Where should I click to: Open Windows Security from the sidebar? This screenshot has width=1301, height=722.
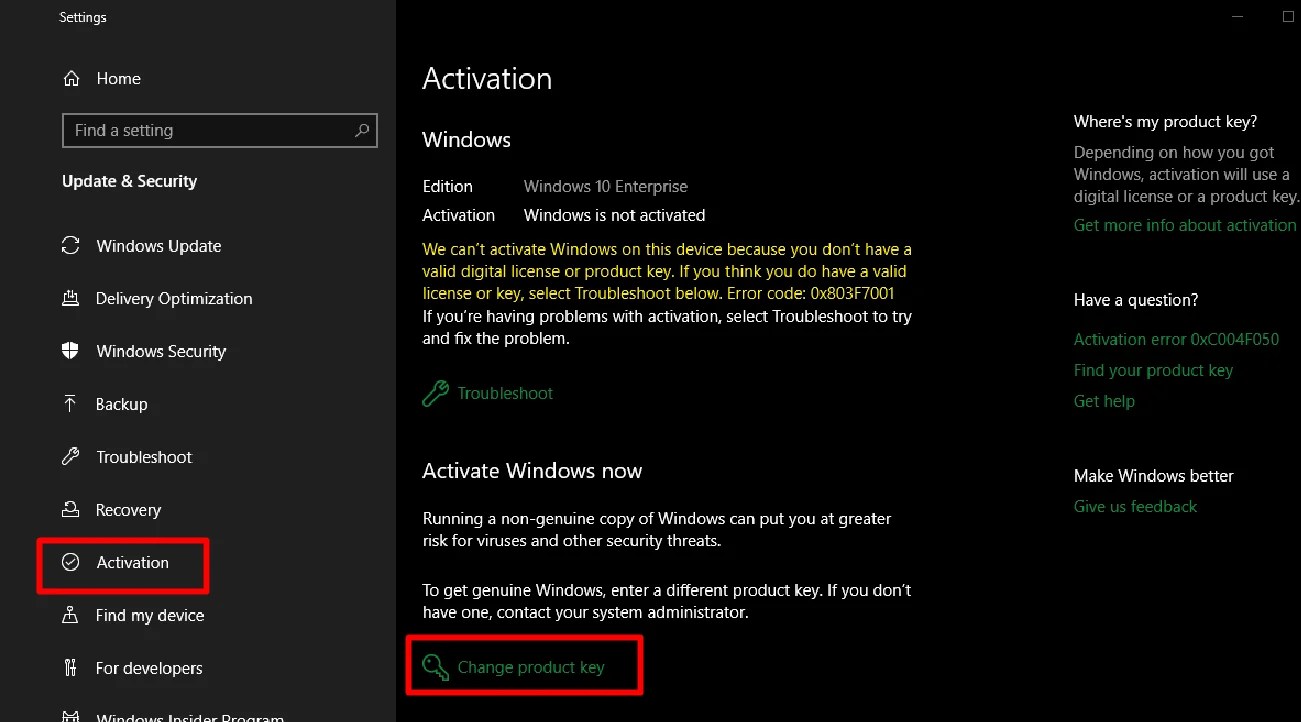click(70, 351)
